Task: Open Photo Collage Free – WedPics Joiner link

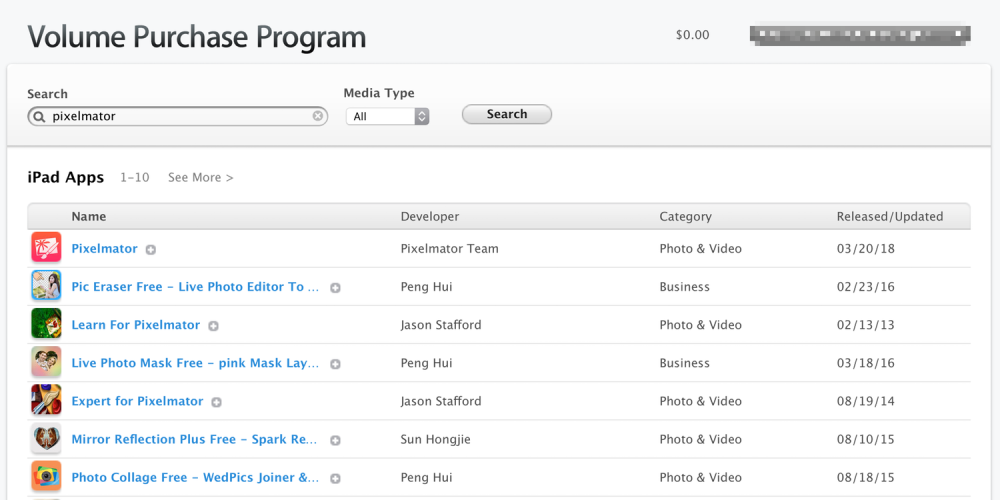Action: pyautogui.click(x=195, y=478)
